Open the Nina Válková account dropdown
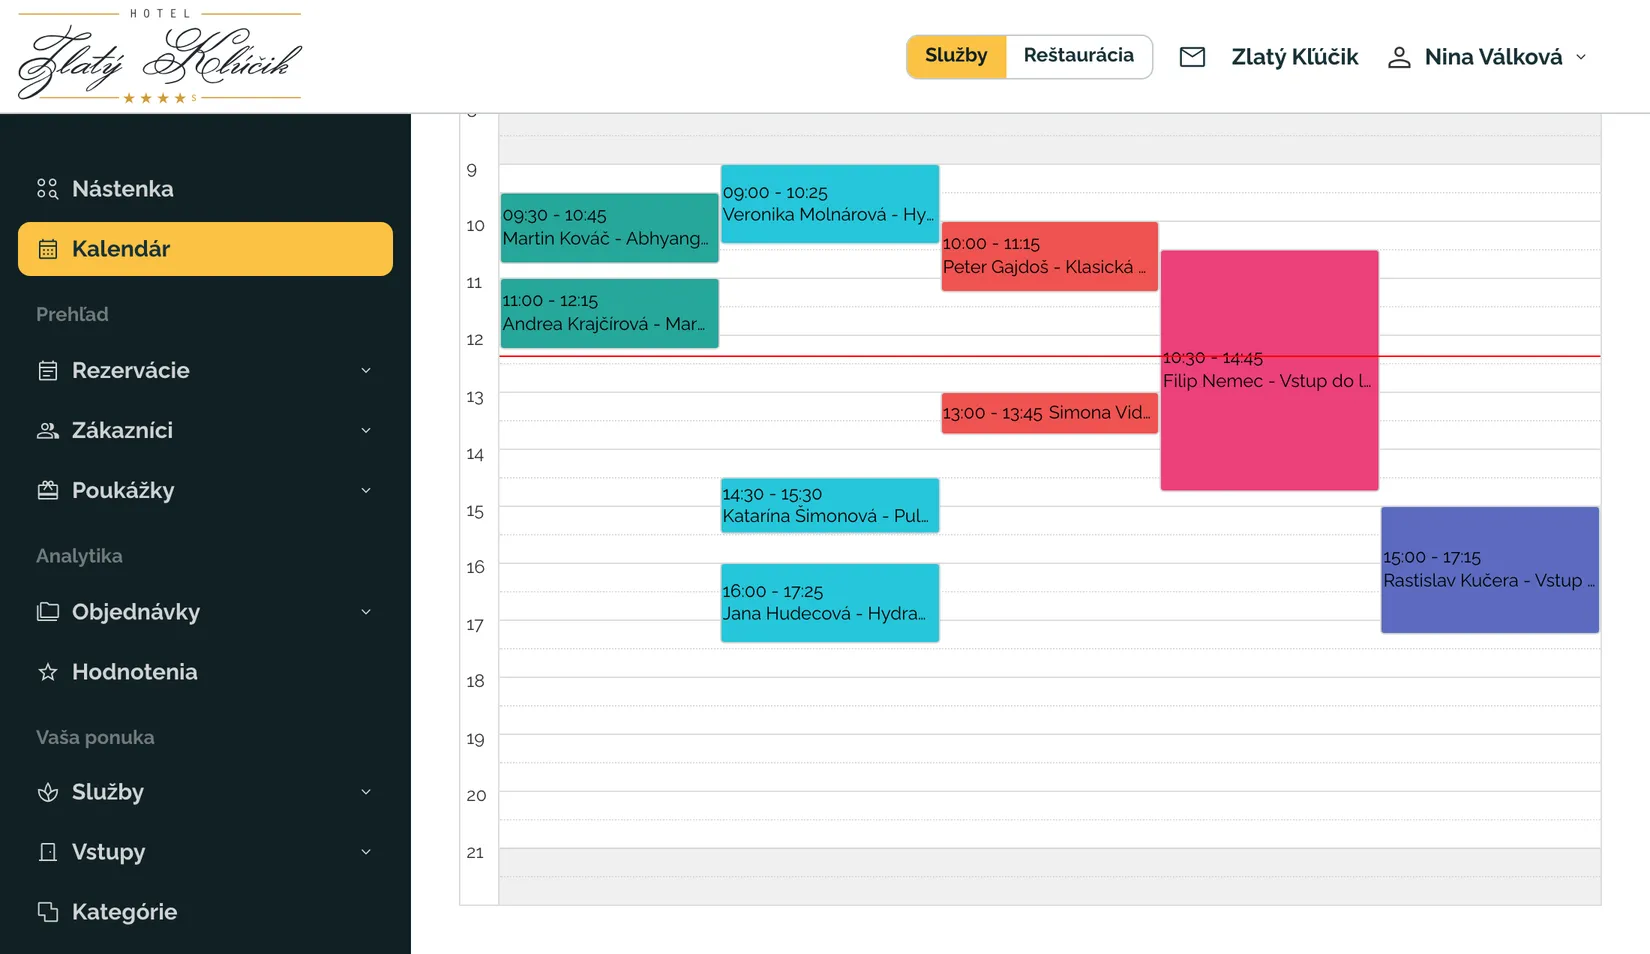 click(x=1487, y=57)
